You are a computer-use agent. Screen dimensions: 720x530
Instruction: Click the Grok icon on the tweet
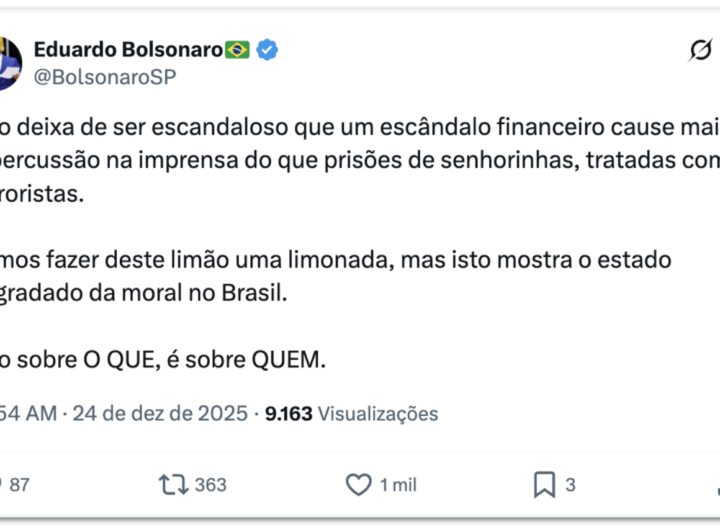700,51
